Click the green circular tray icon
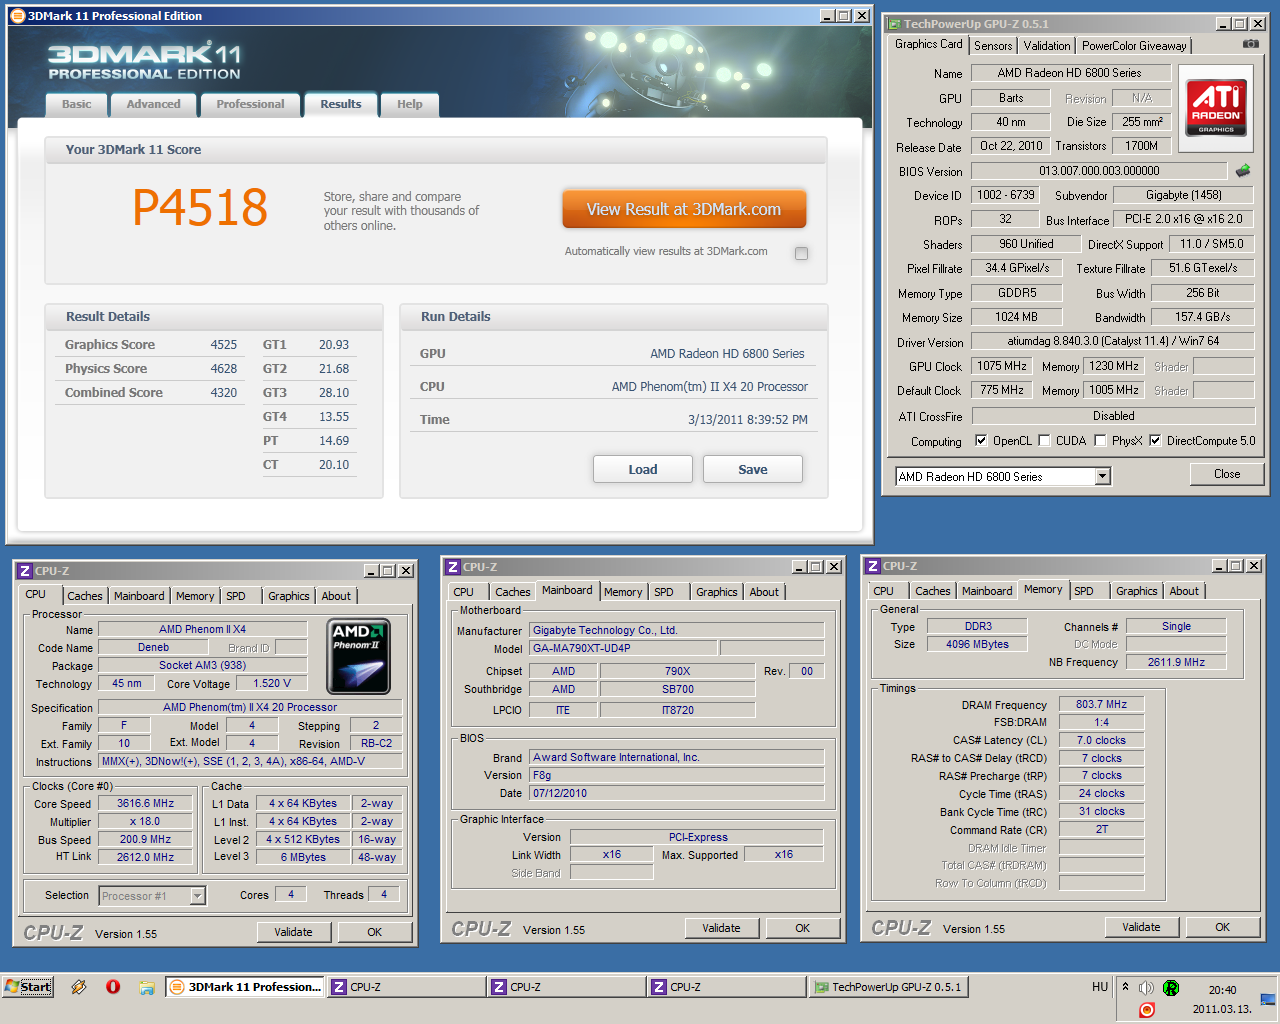 [x=1170, y=988]
